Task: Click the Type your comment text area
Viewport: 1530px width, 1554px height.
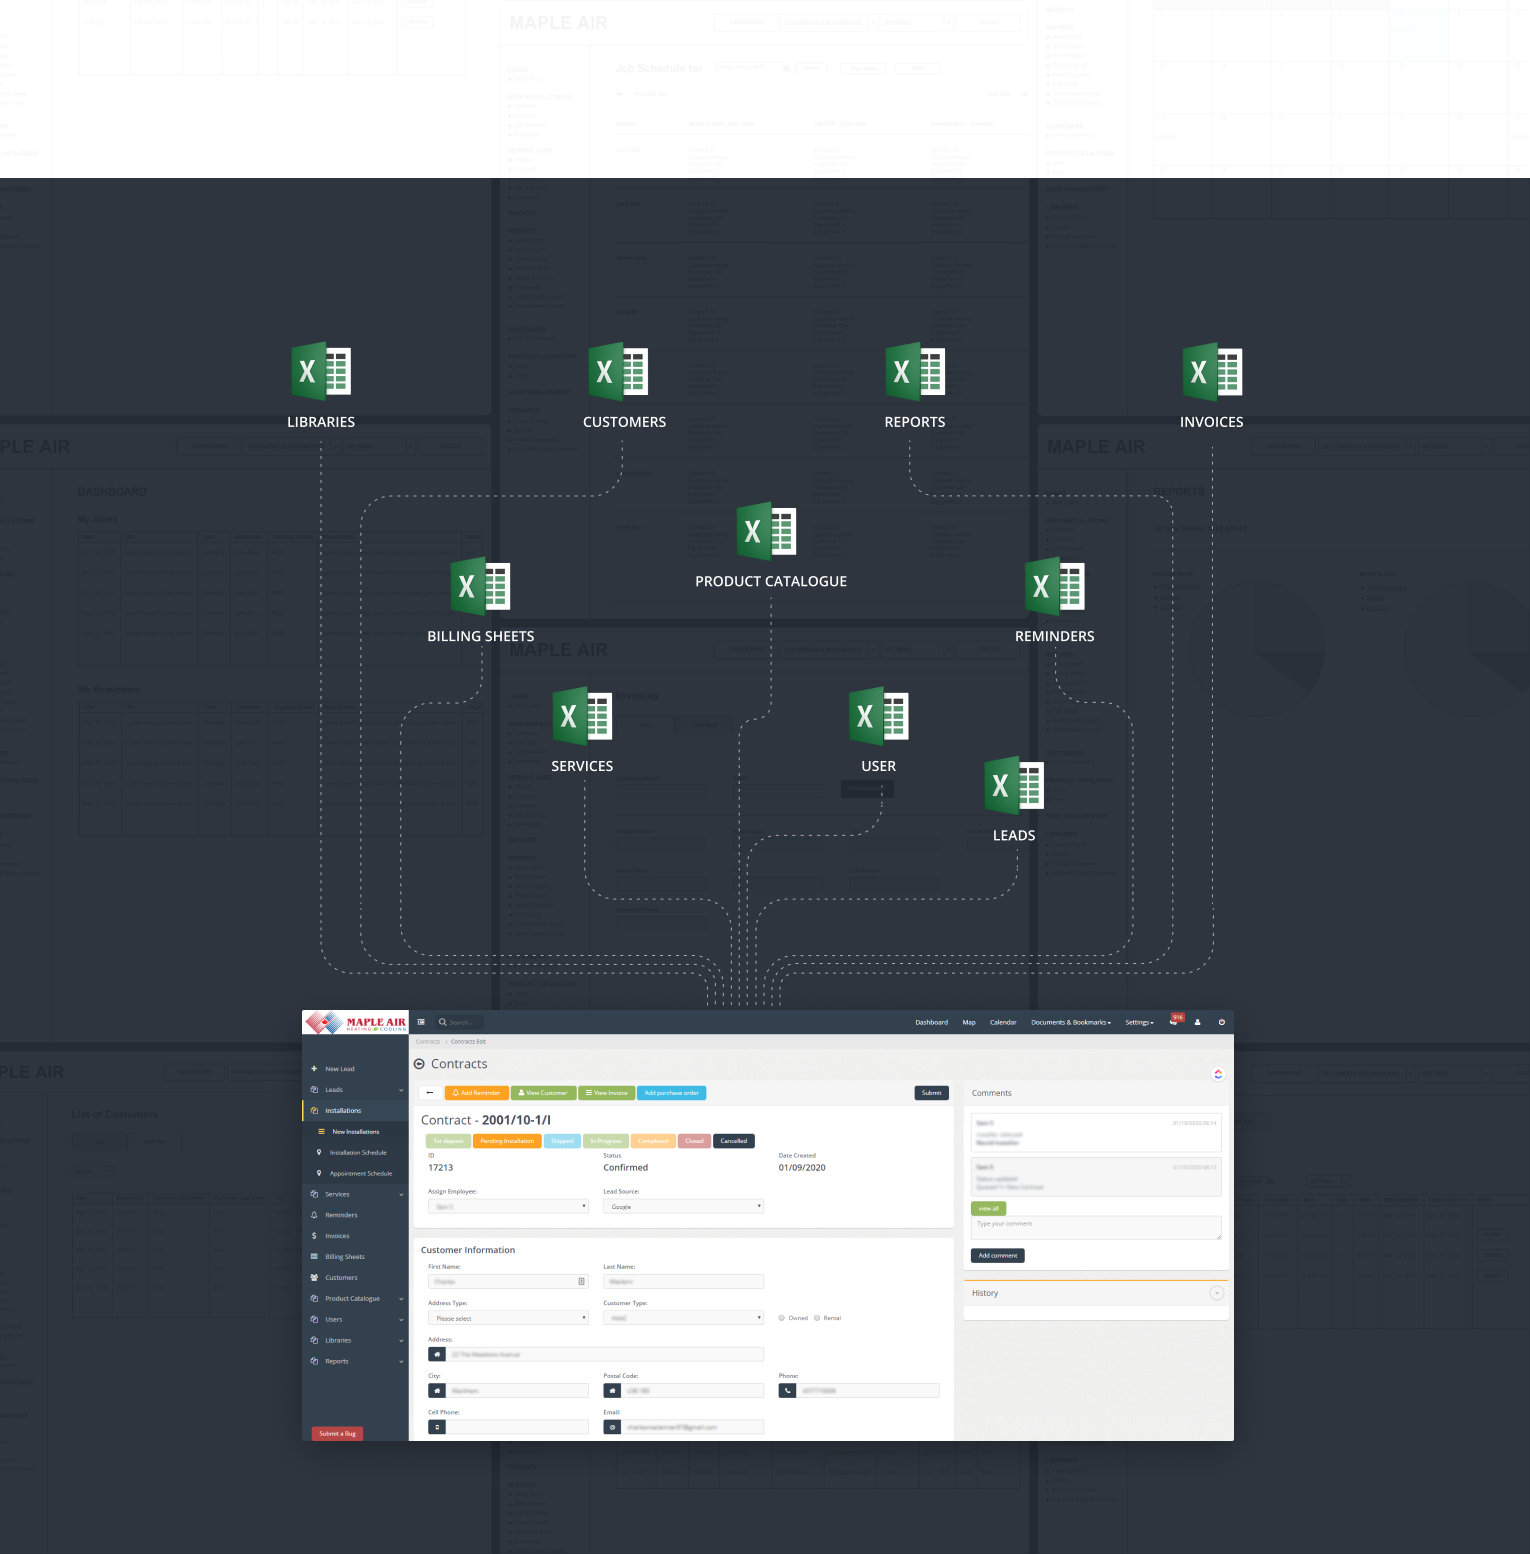Action: click(1096, 1228)
